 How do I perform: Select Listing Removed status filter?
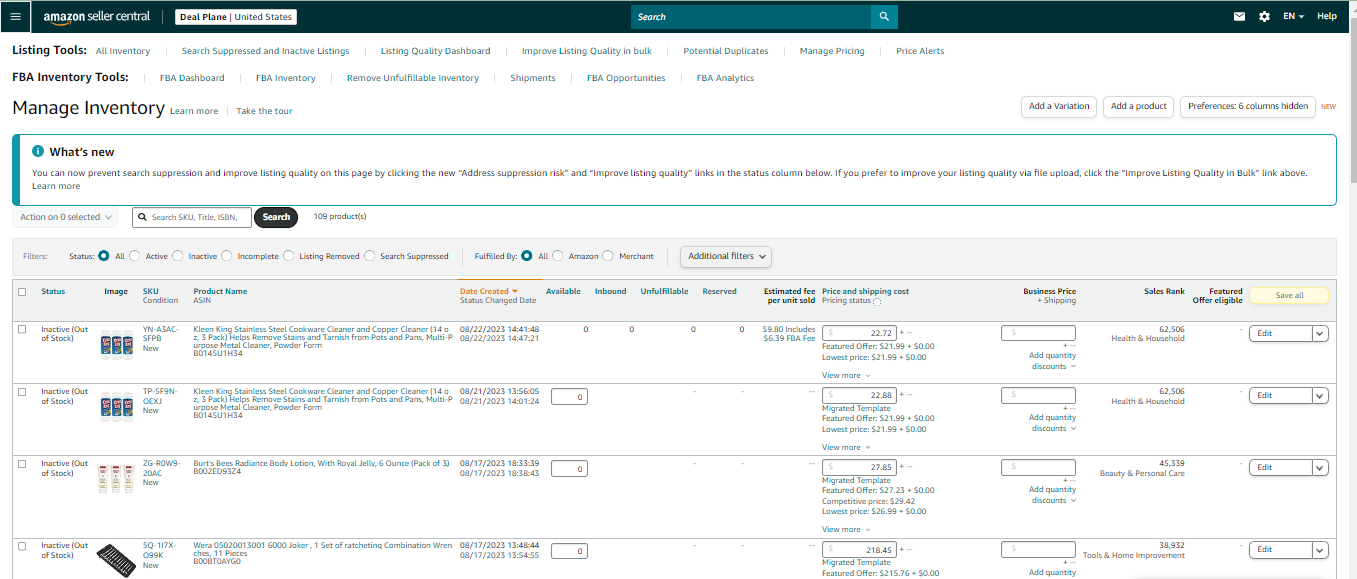tap(289, 256)
